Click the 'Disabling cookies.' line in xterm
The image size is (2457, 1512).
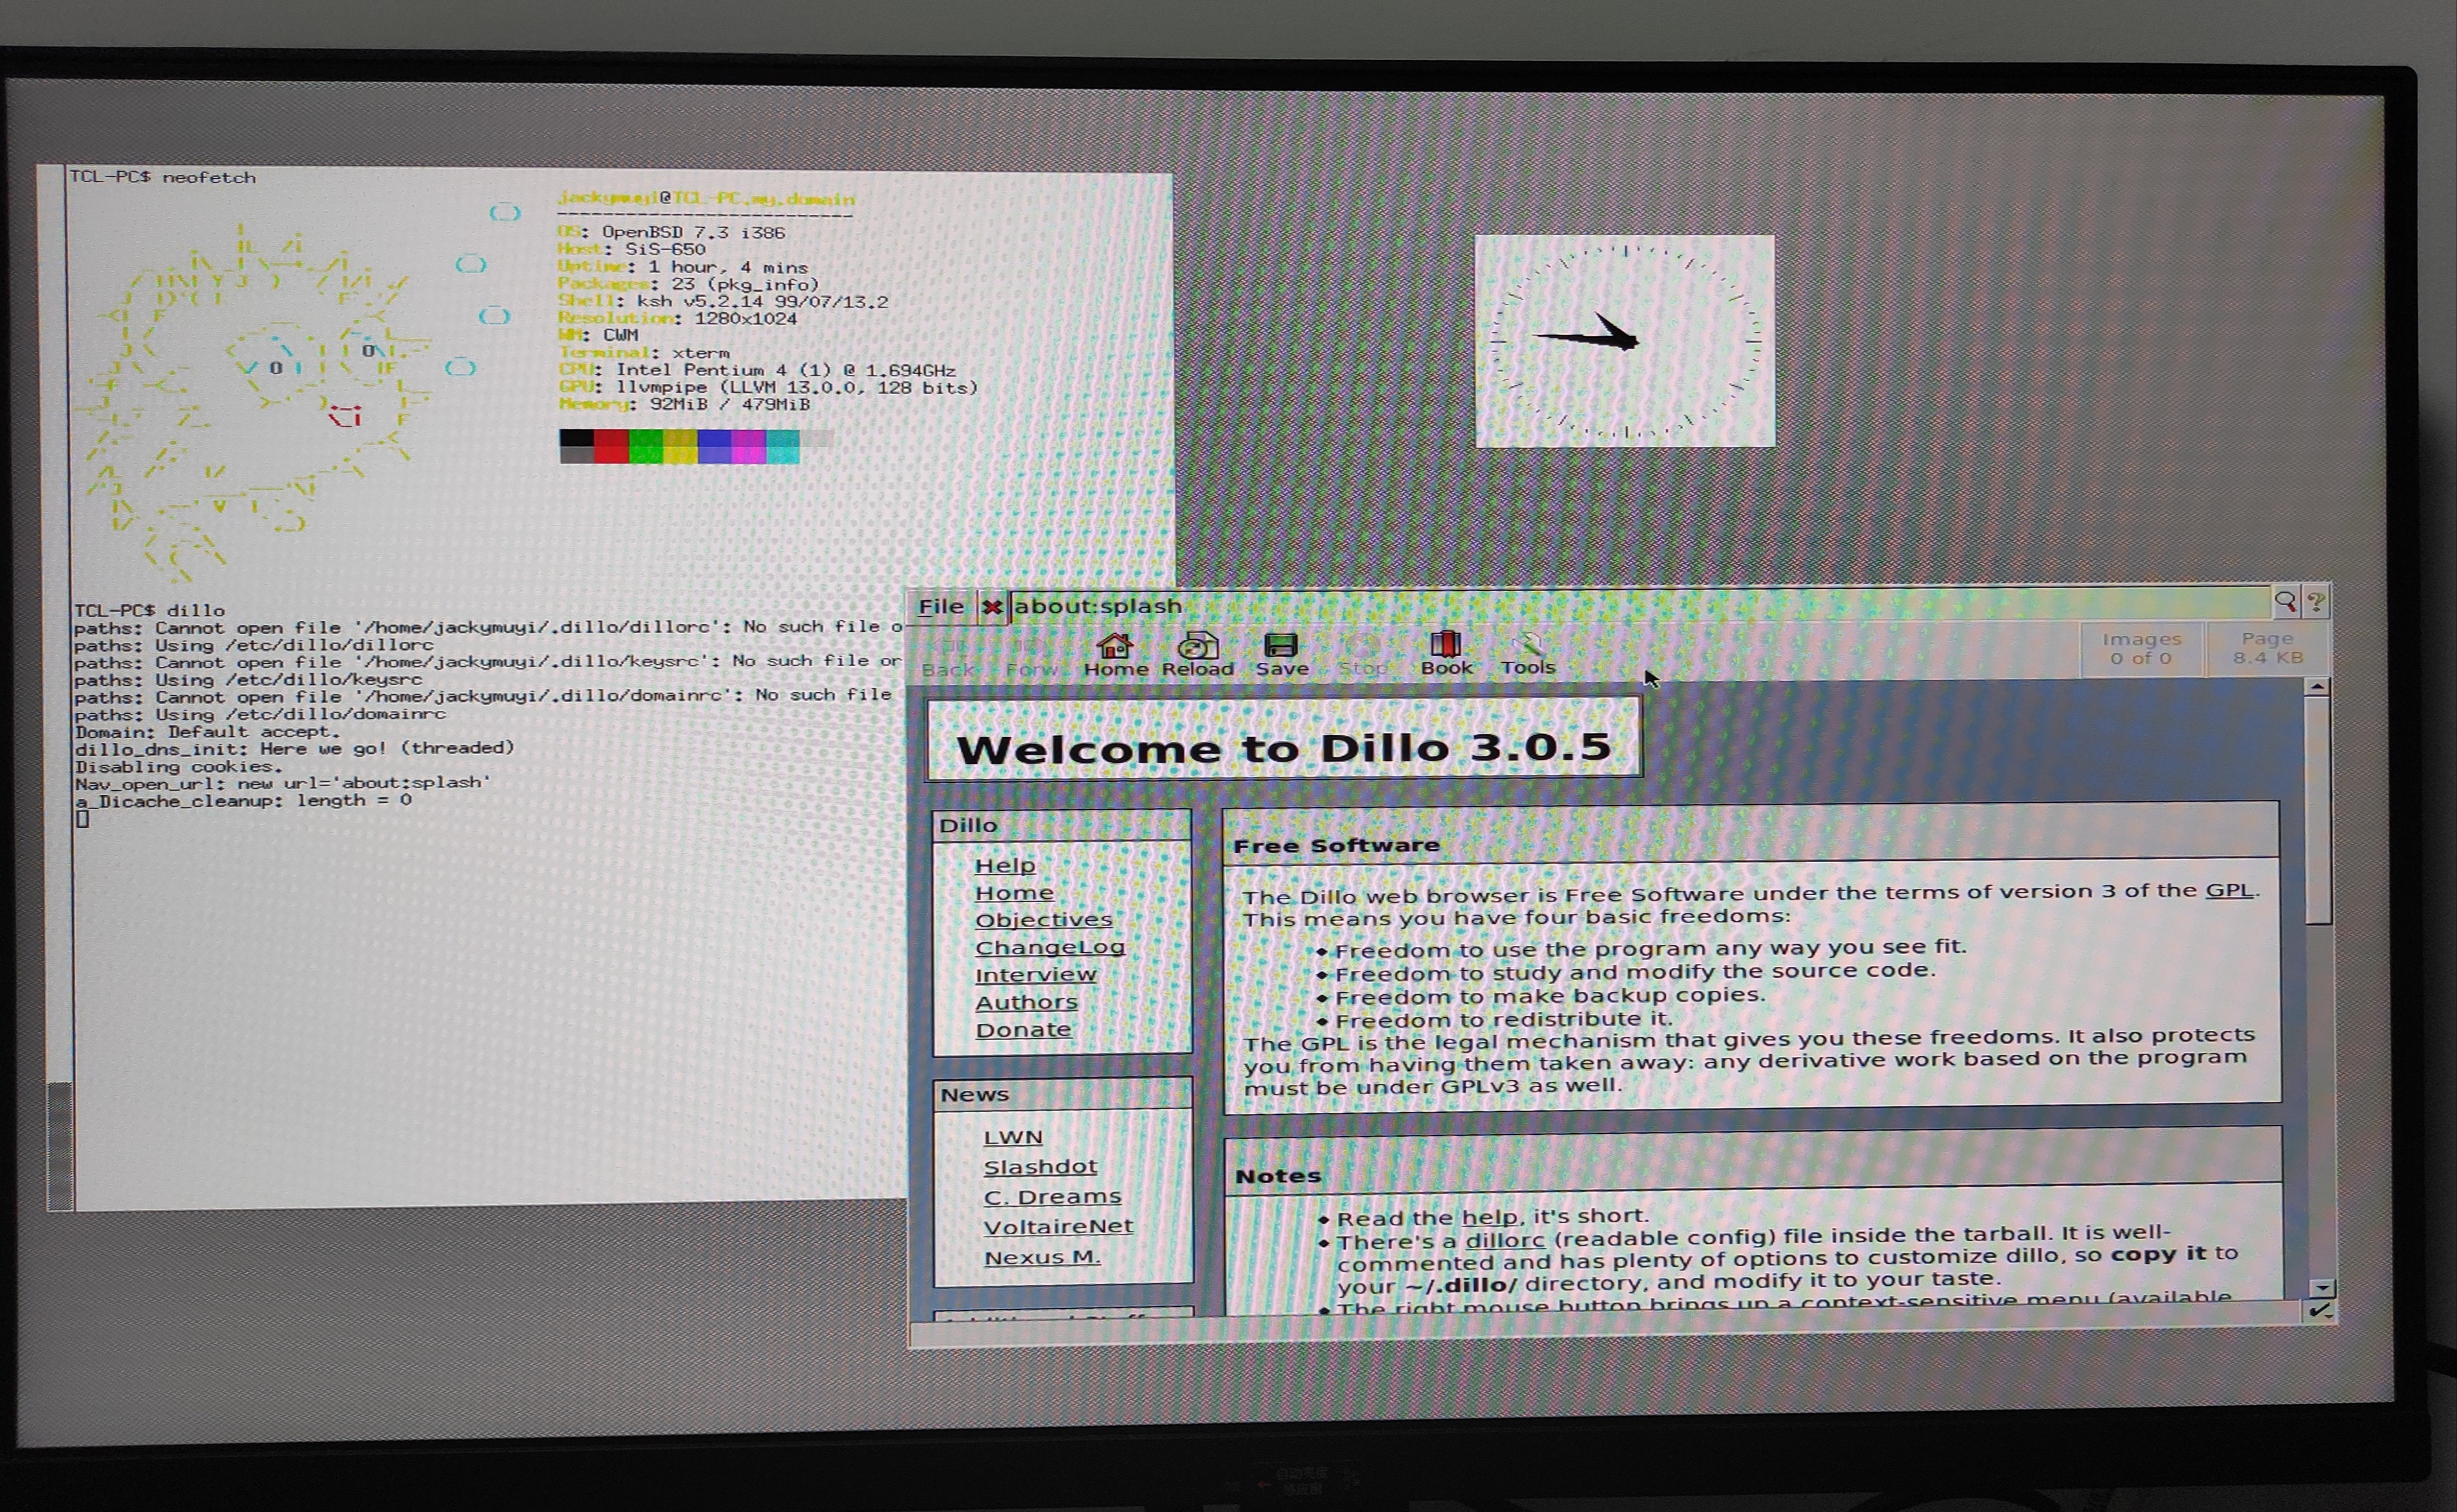coord(179,766)
